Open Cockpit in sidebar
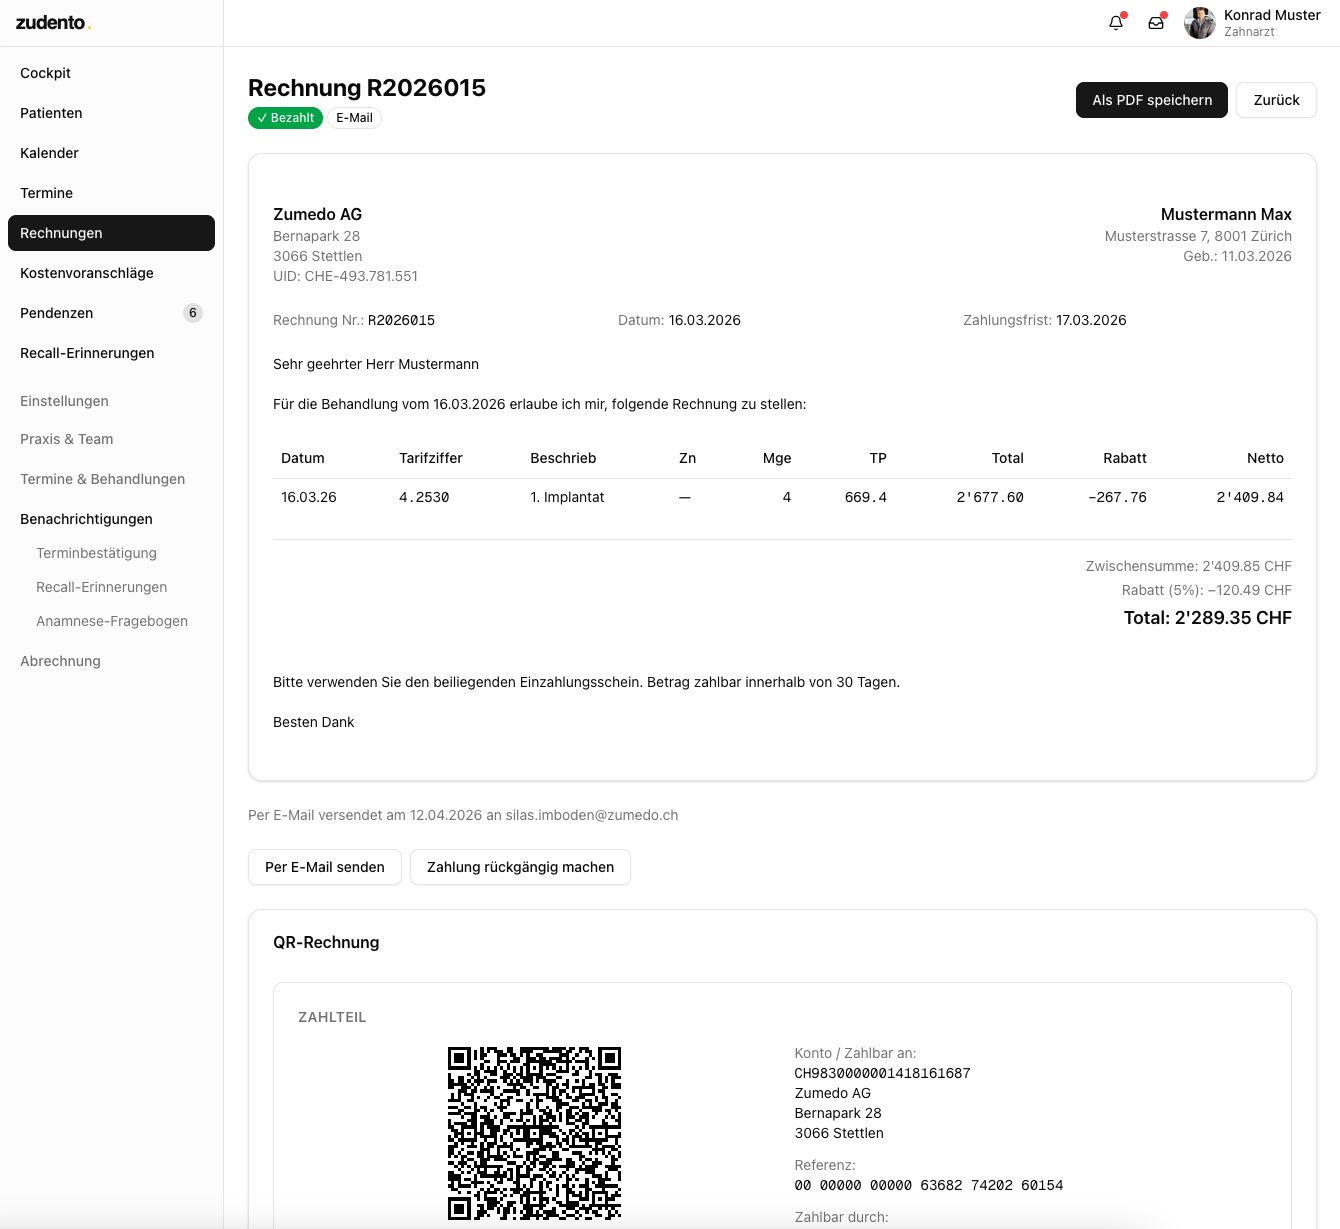1340x1229 pixels. coord(111,73)
